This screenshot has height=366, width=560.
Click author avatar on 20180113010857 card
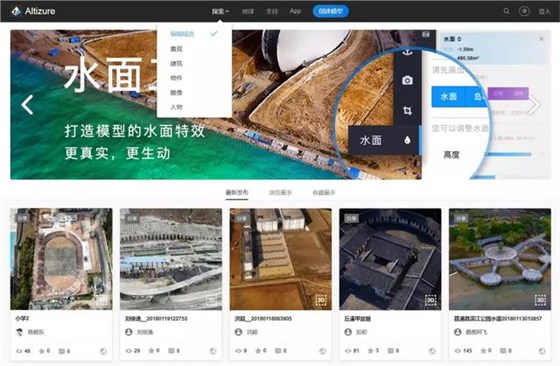coord(458,332)
